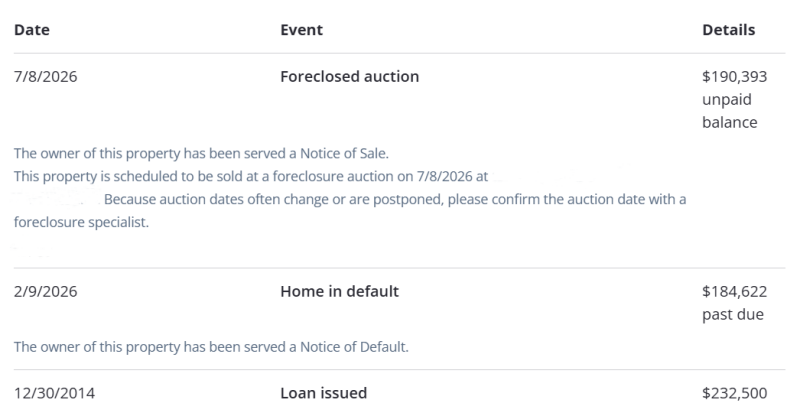
Task: Click the scheduled foreclosure auction sentence
Action: click(251, 176)
